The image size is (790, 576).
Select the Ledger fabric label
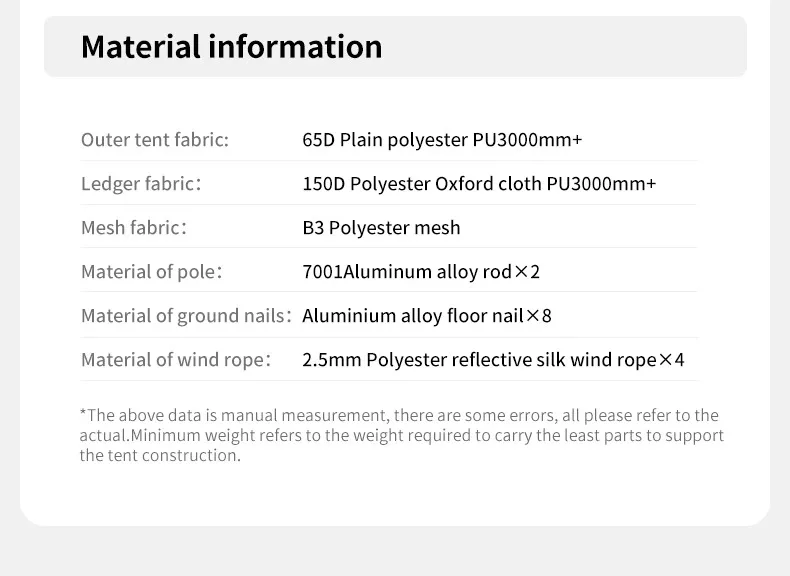[x=141, y=183]
